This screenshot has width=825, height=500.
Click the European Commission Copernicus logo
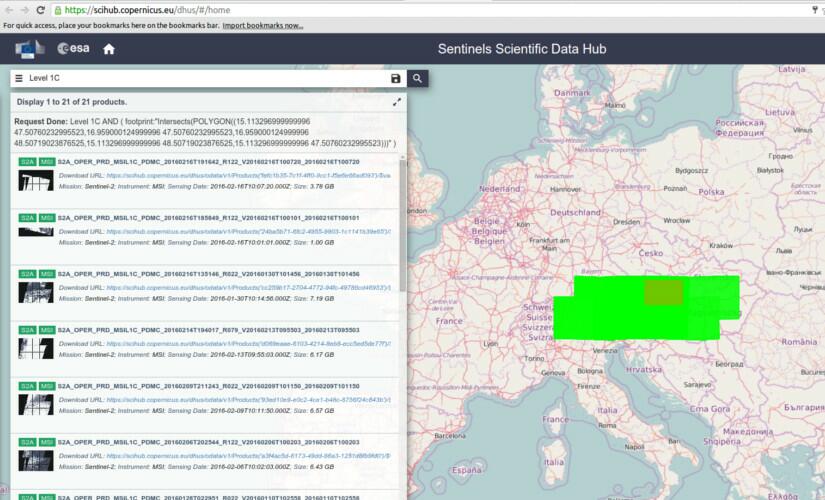(x=29, y=48)
